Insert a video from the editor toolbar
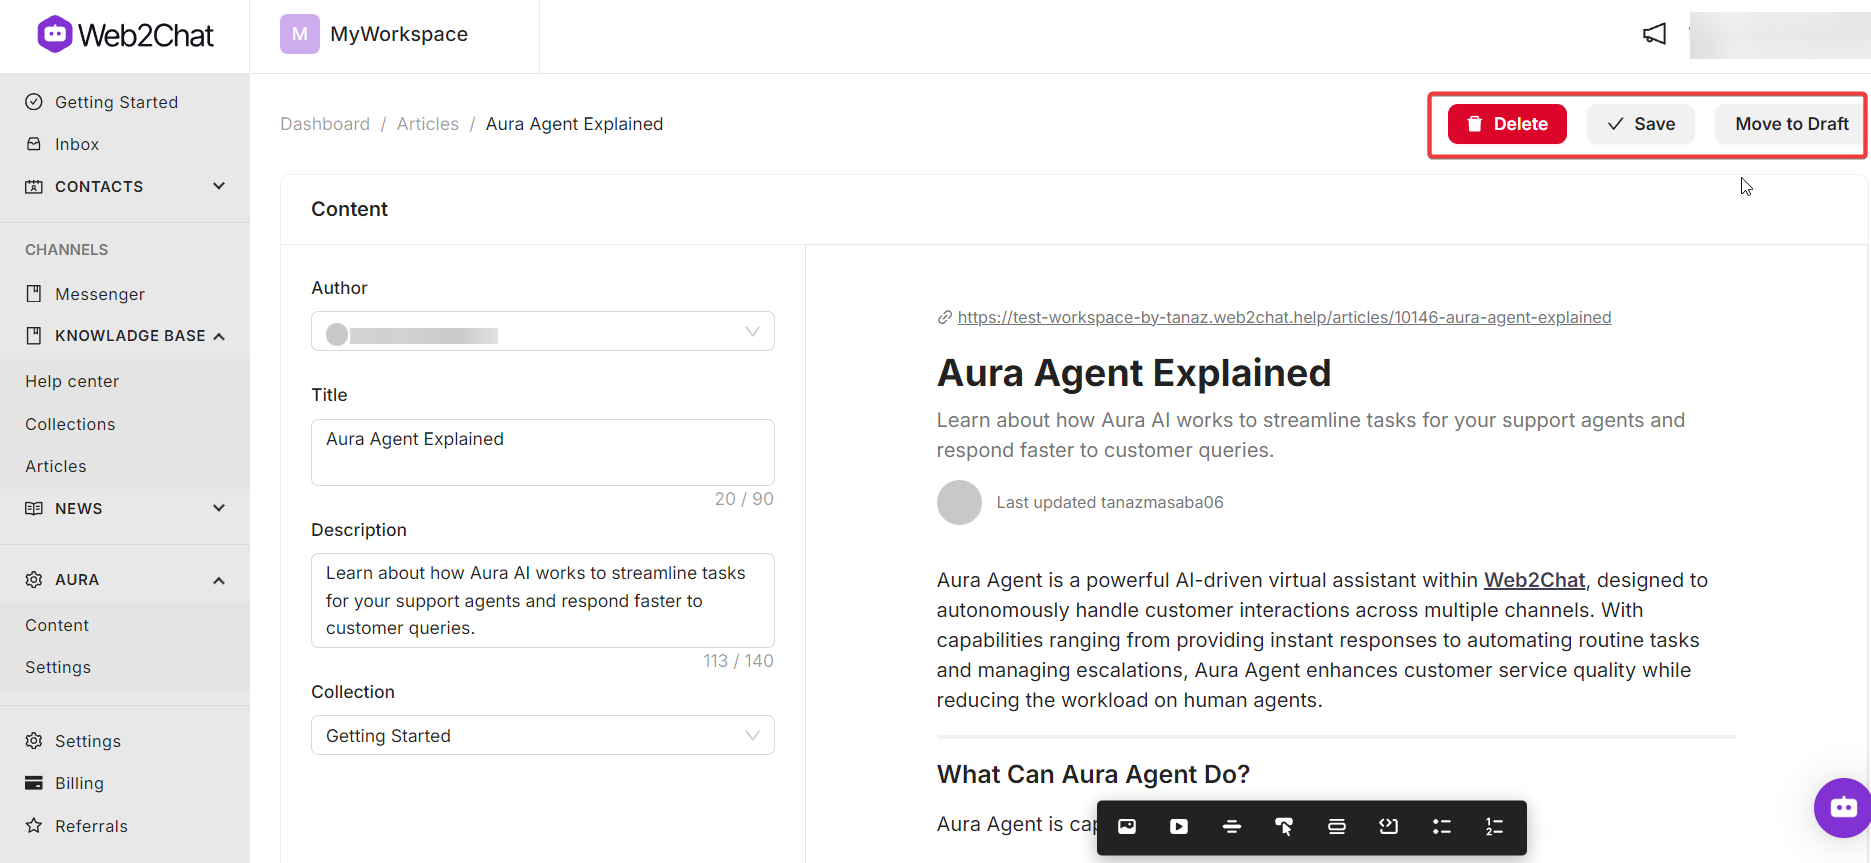This screenshot has height=863, width=1871. (1179, 826)
